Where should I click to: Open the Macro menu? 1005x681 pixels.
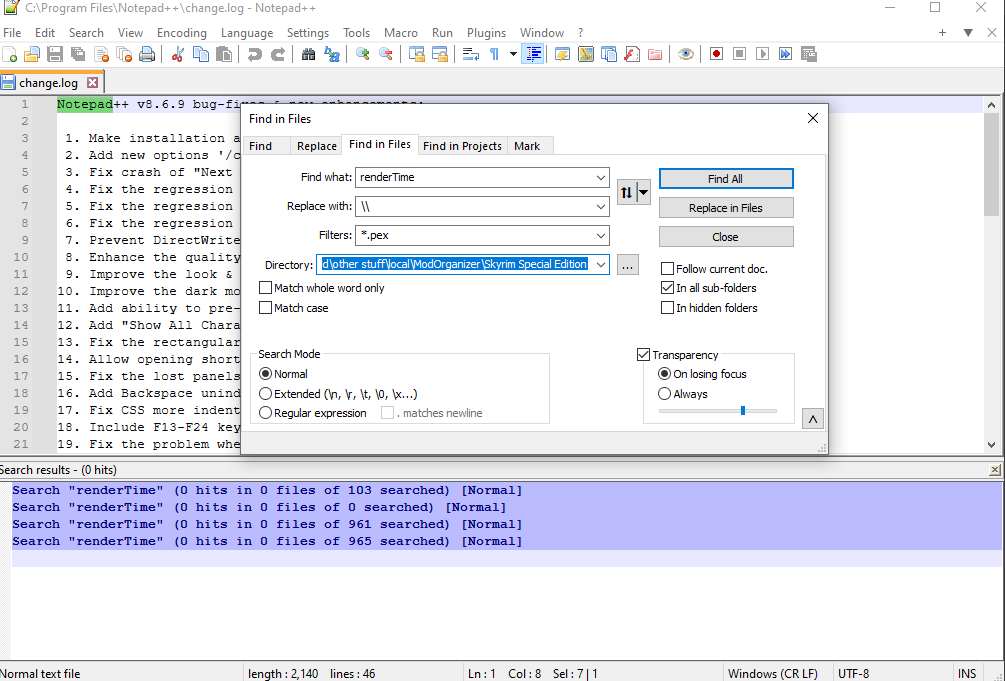(x=401, y=33)
